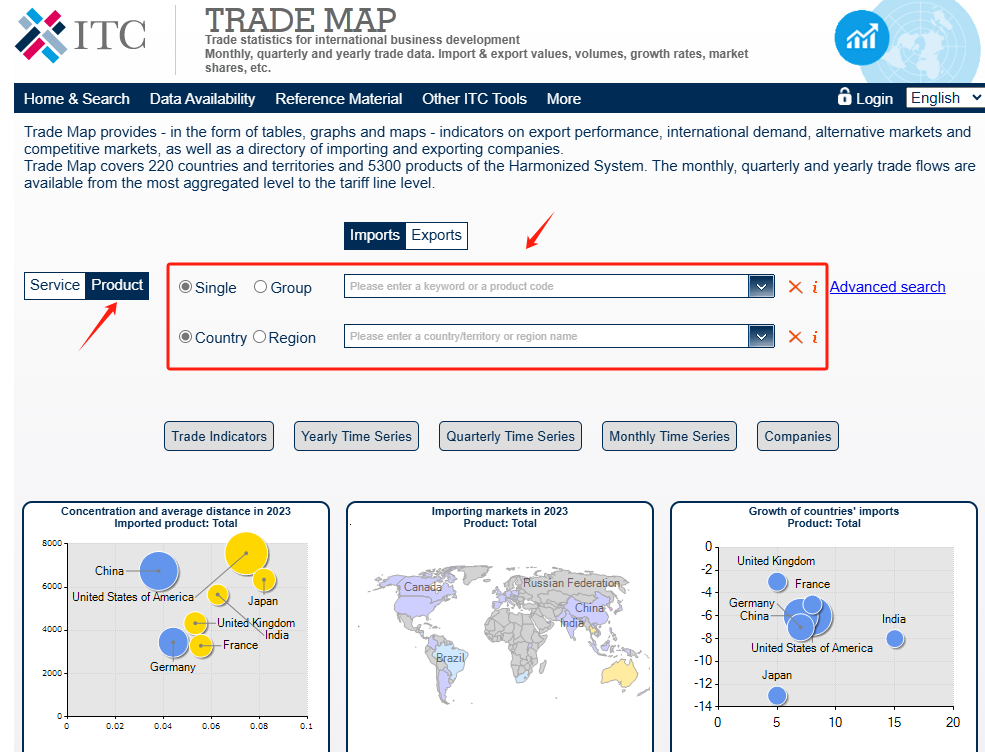The height and width of the screenshot is (752, 985).
Task: Select the Single radio button
Action: click(x=186, y=287)
